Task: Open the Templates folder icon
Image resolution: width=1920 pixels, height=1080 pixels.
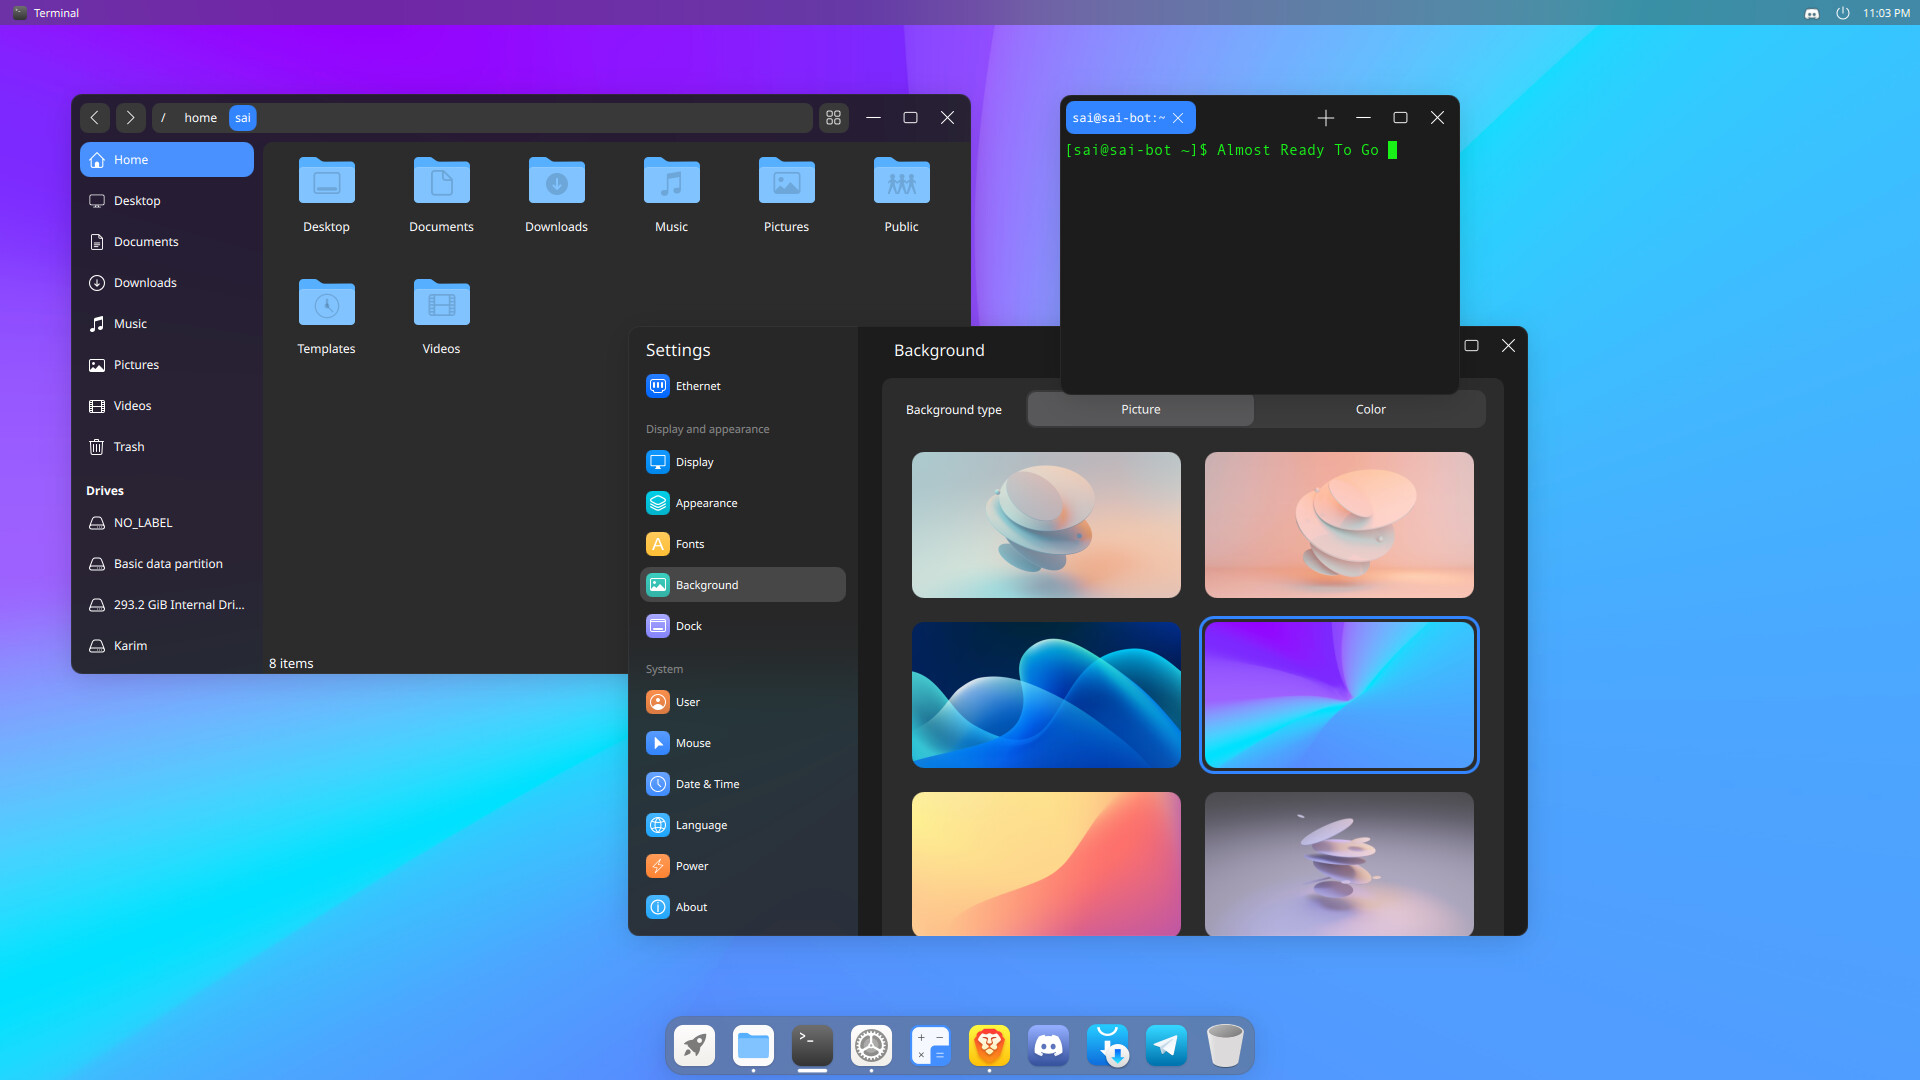Action: [326, 303]
